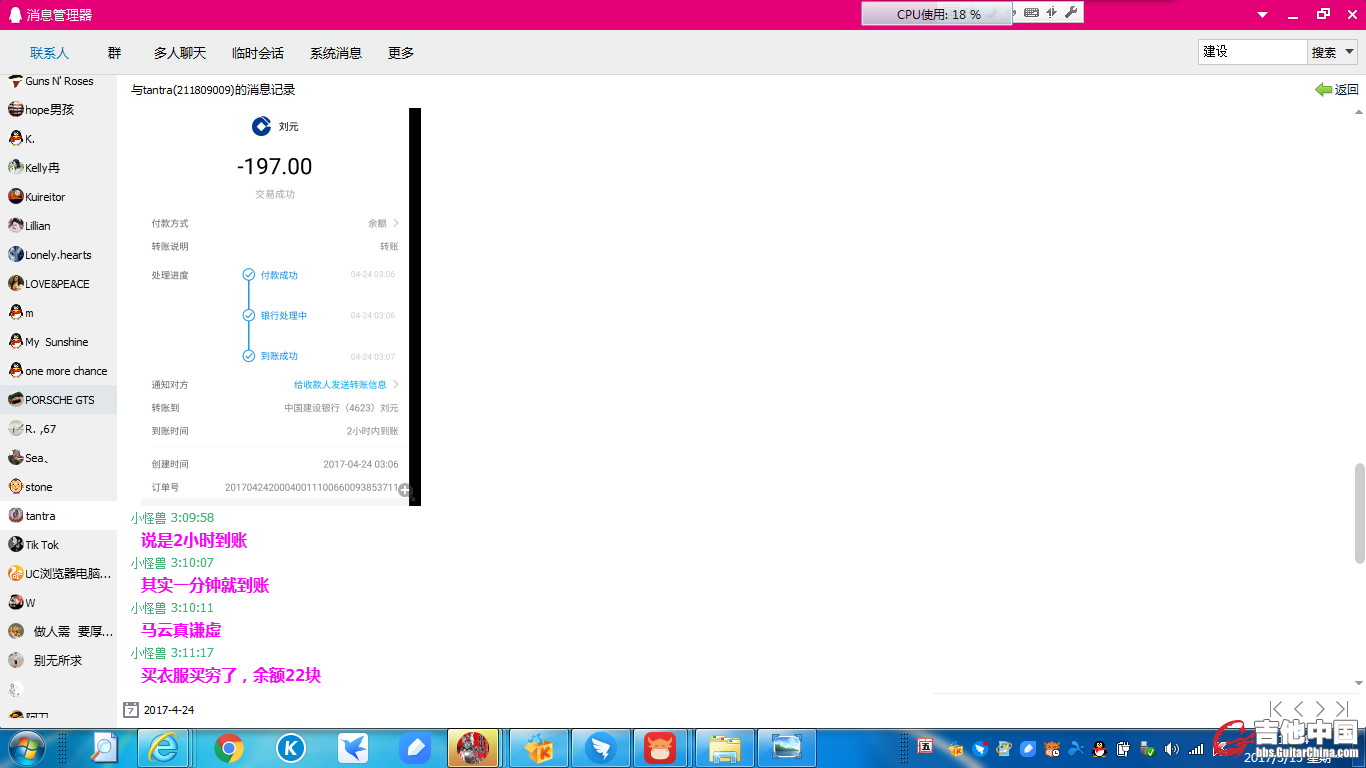Select contact PORSCHE GTS
This screenshot has width=1366, height=768.
(x=58, y=400)
